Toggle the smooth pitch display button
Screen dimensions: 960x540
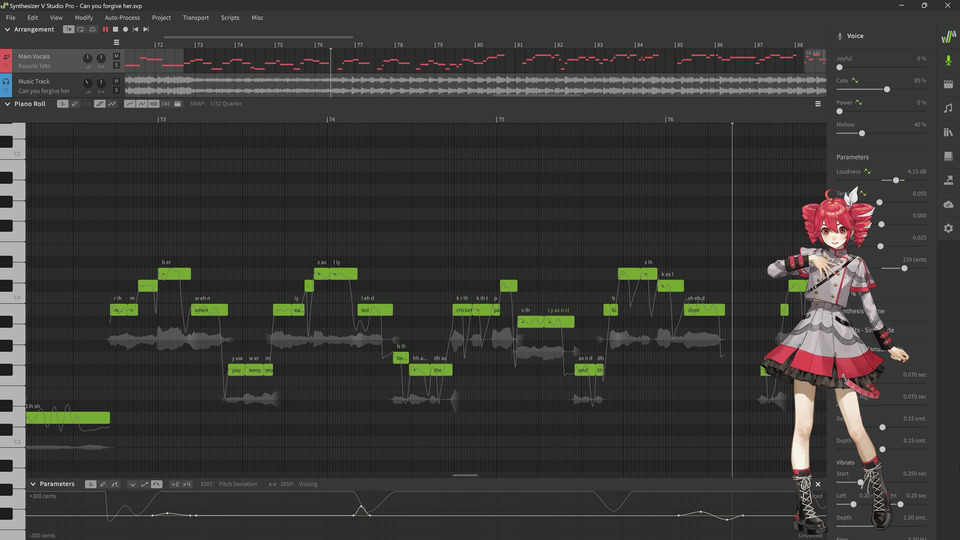click(129, 104)
